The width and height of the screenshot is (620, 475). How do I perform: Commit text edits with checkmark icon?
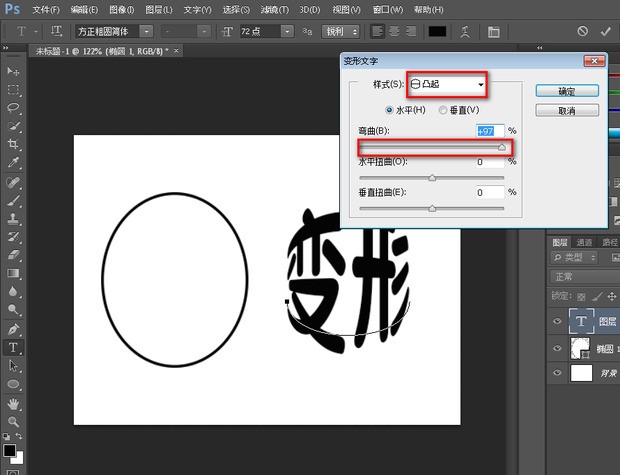(x=604, y=32)
